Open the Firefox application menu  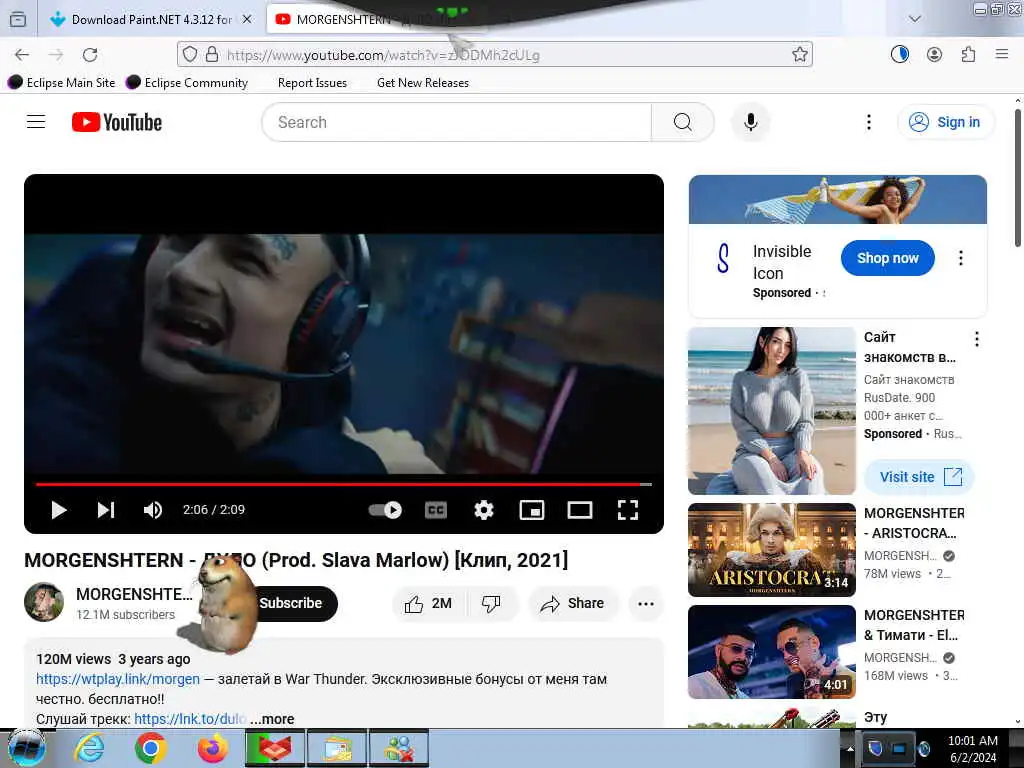[1002, 54]
